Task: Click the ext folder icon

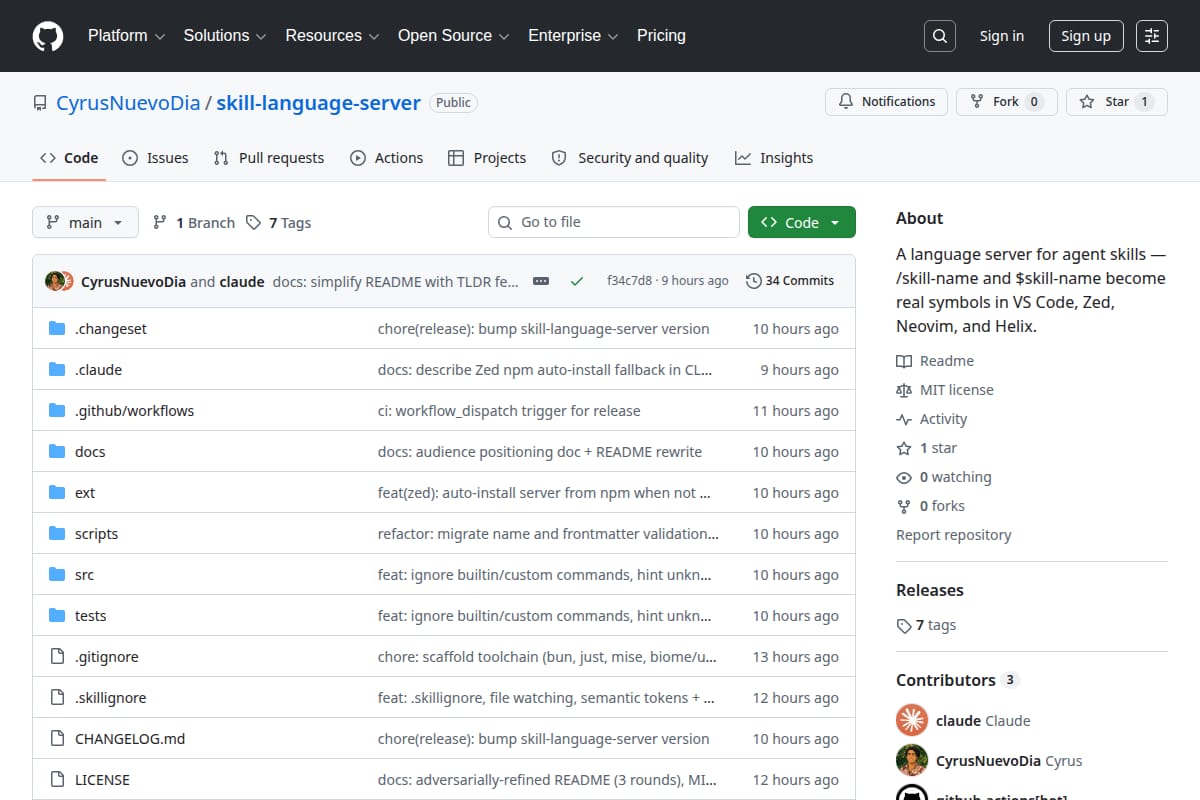Action: [x=57, y=493]
